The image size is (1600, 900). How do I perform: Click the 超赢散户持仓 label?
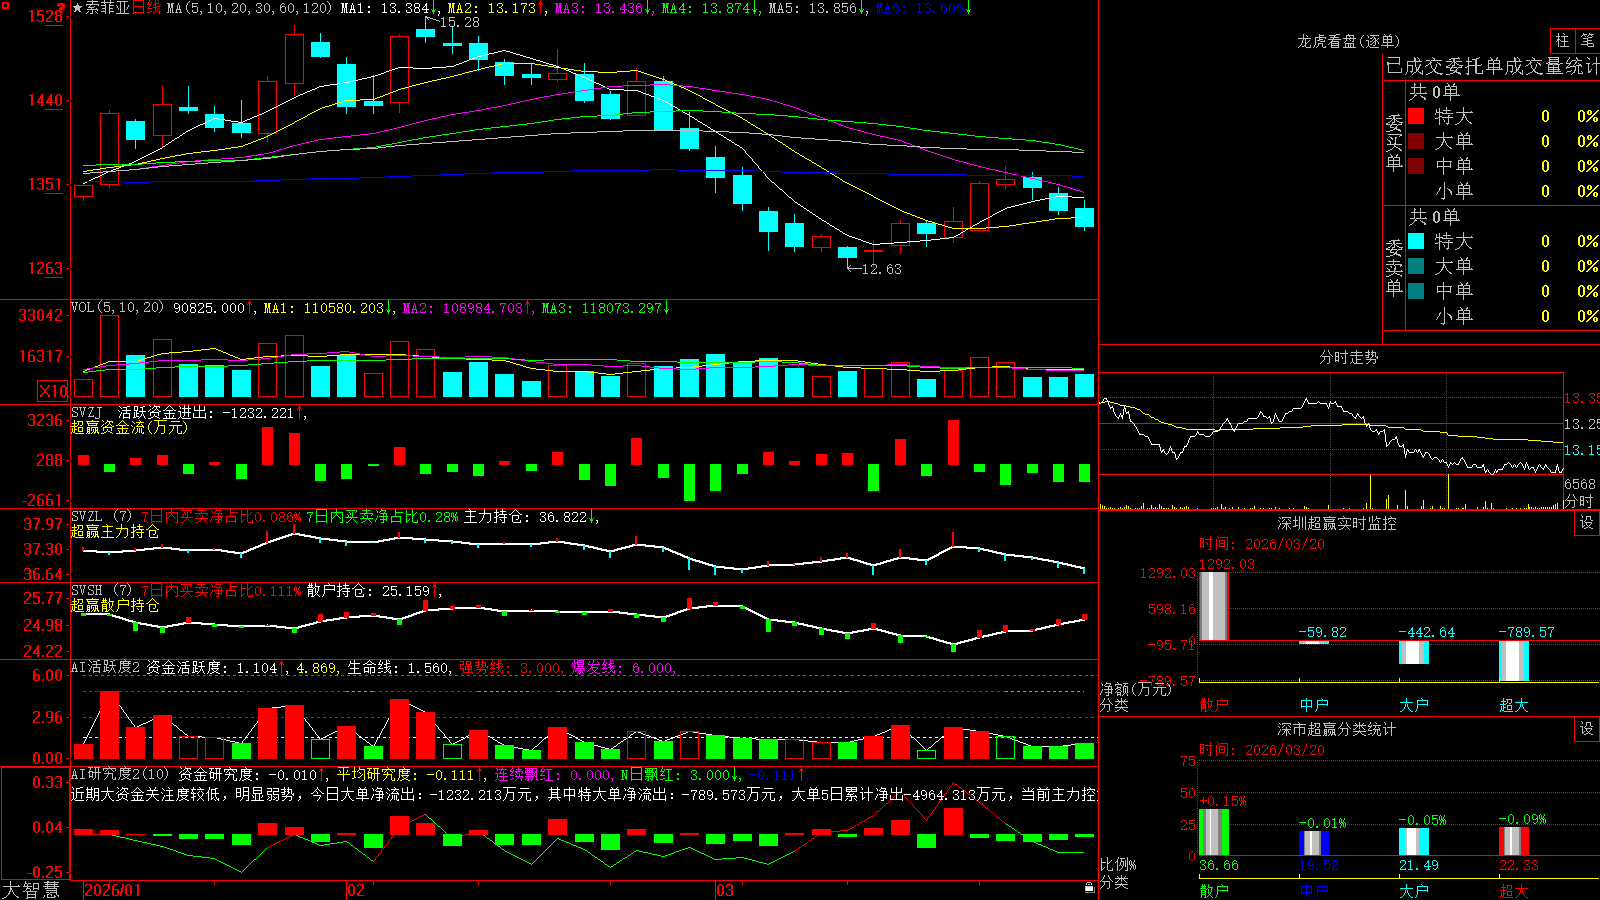point(115,605)
